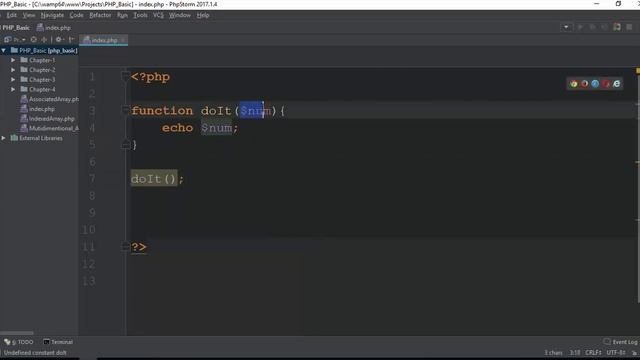The height and width of the screenshot is (360, 640).
Task: Expand the Chapter-4 folder
Action: click(x=13, y=89)
